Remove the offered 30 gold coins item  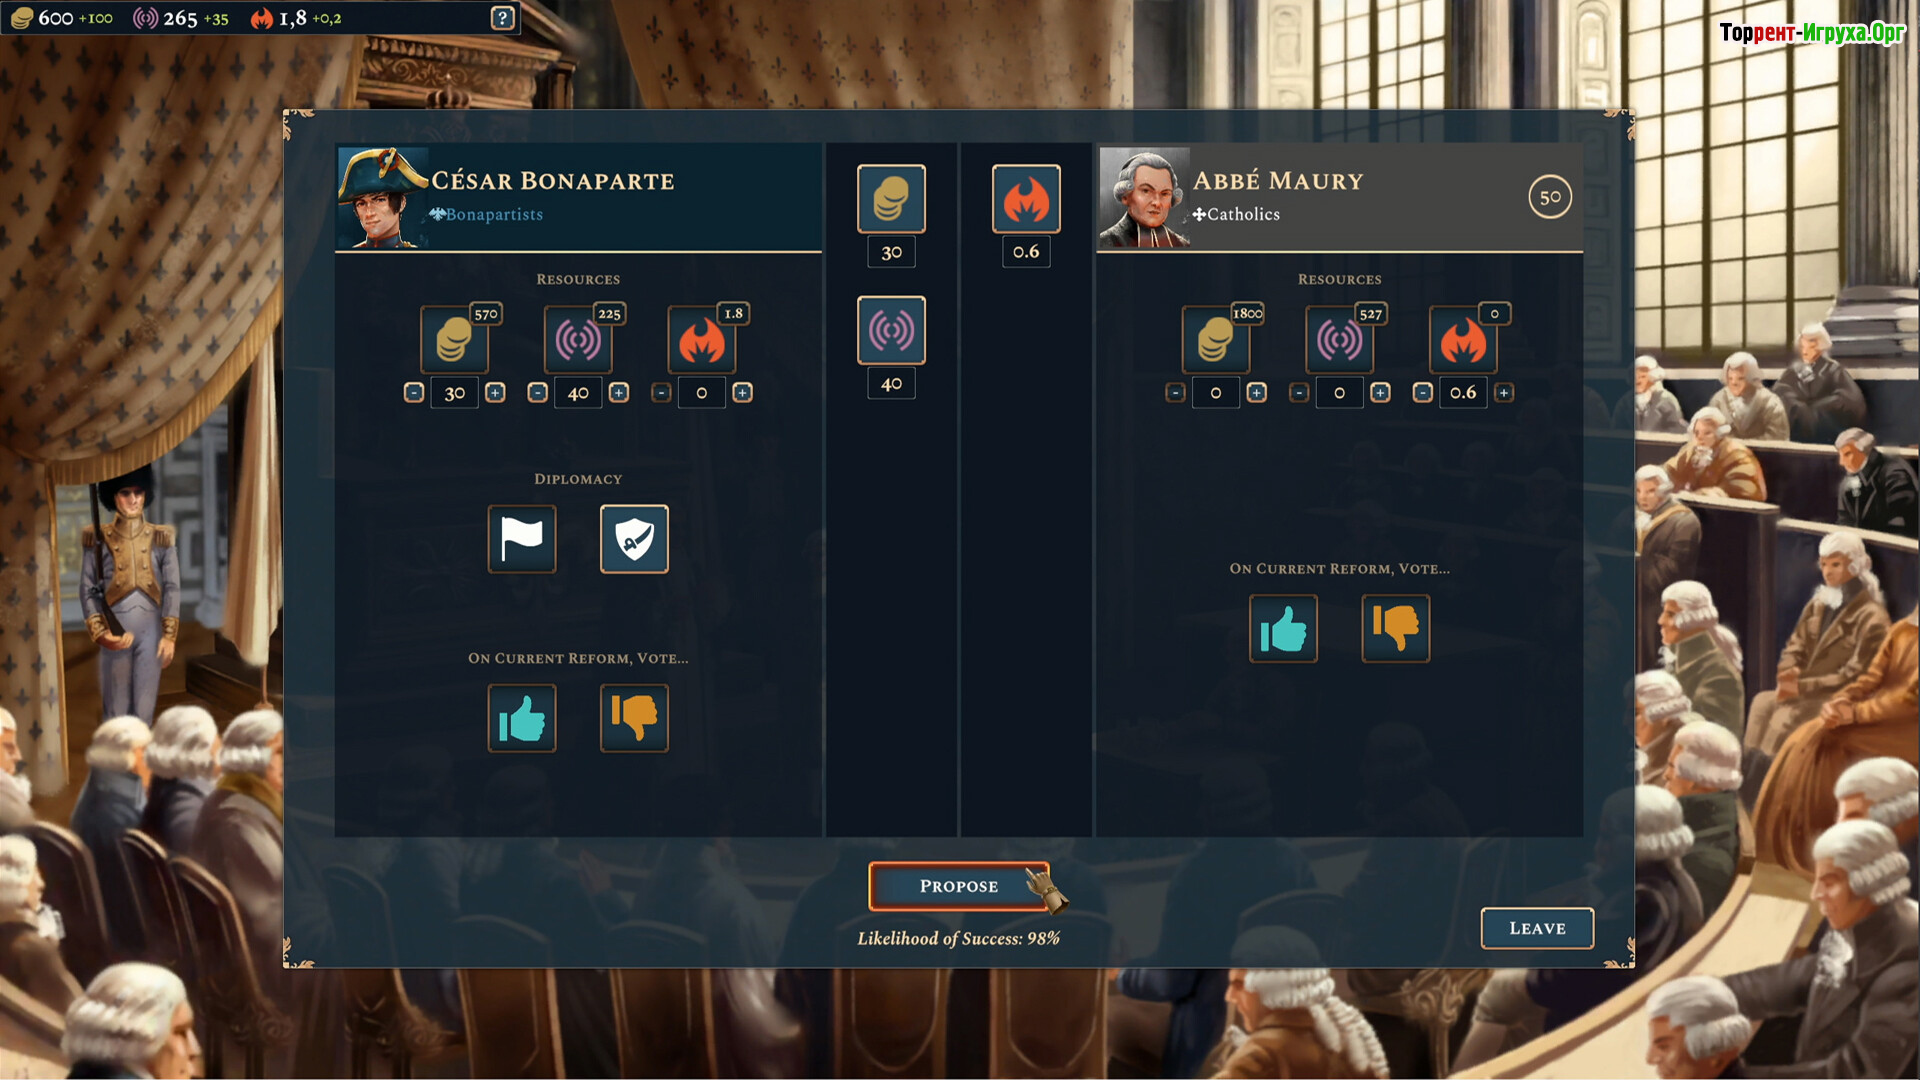[891, 199]
